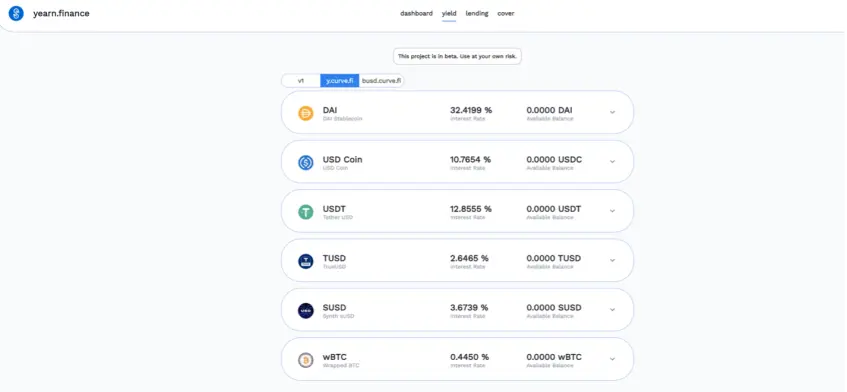The width and height of the screenshot is (847, 392).
Task: Click the SUSD coin icon
Action: pyautogui.click(x=306, y=310)
